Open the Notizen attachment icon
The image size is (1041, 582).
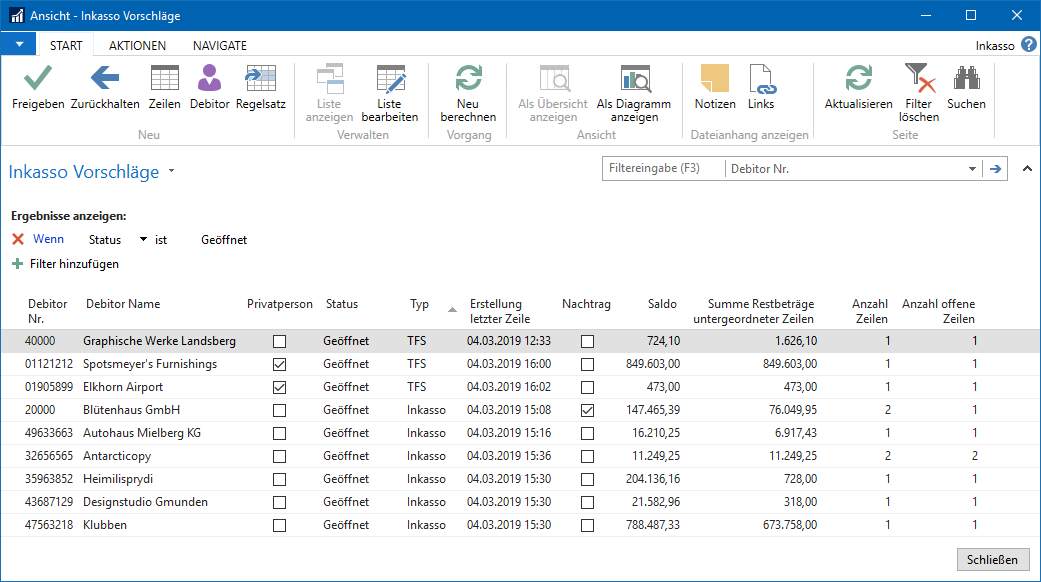[715, 79]
